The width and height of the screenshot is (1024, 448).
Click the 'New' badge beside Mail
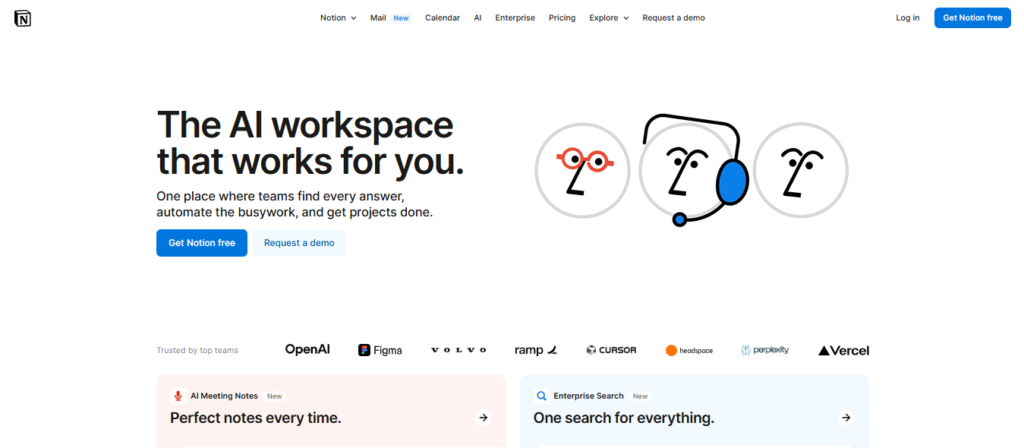pos(401,18)
